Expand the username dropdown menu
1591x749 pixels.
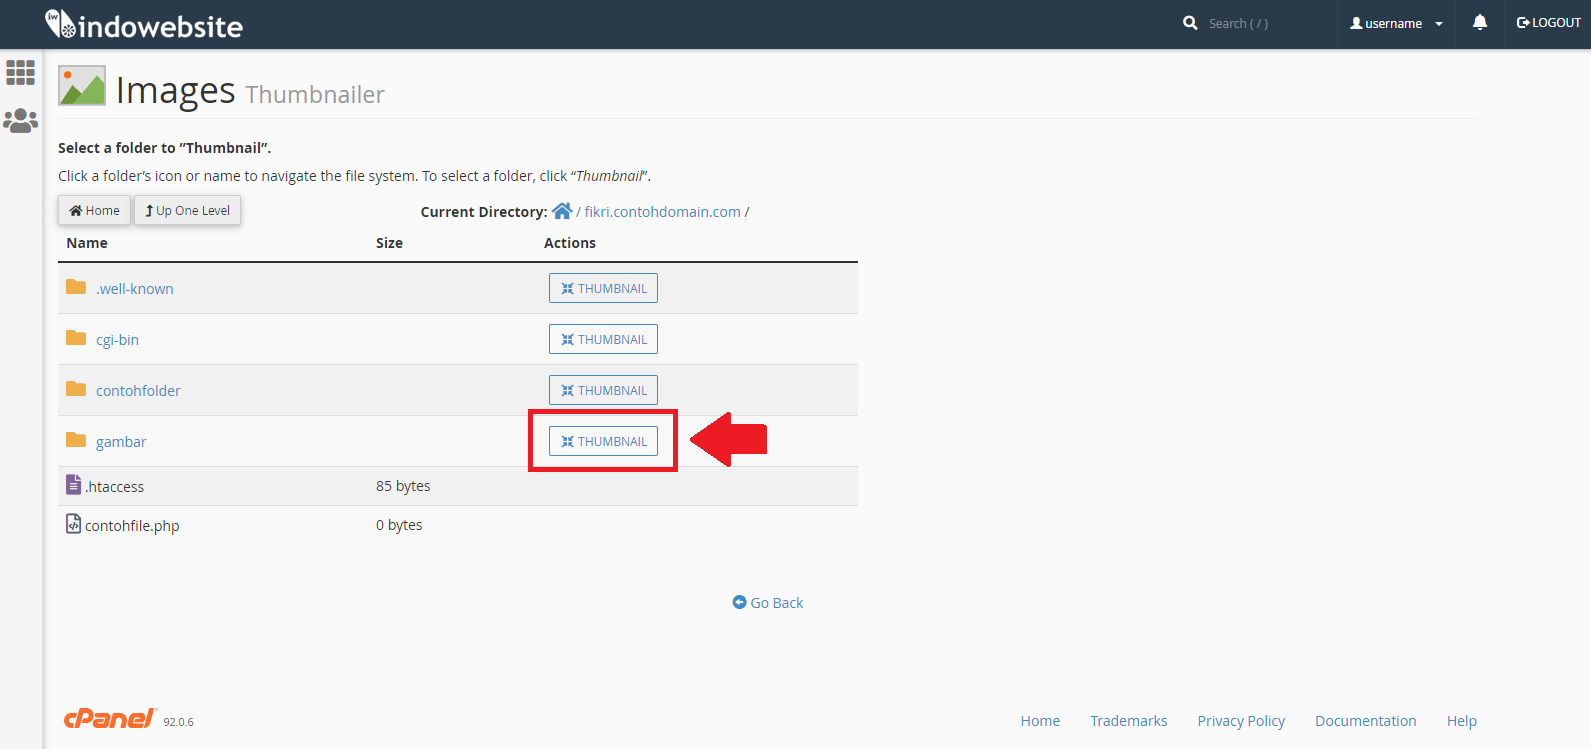tap(1396, 23)
